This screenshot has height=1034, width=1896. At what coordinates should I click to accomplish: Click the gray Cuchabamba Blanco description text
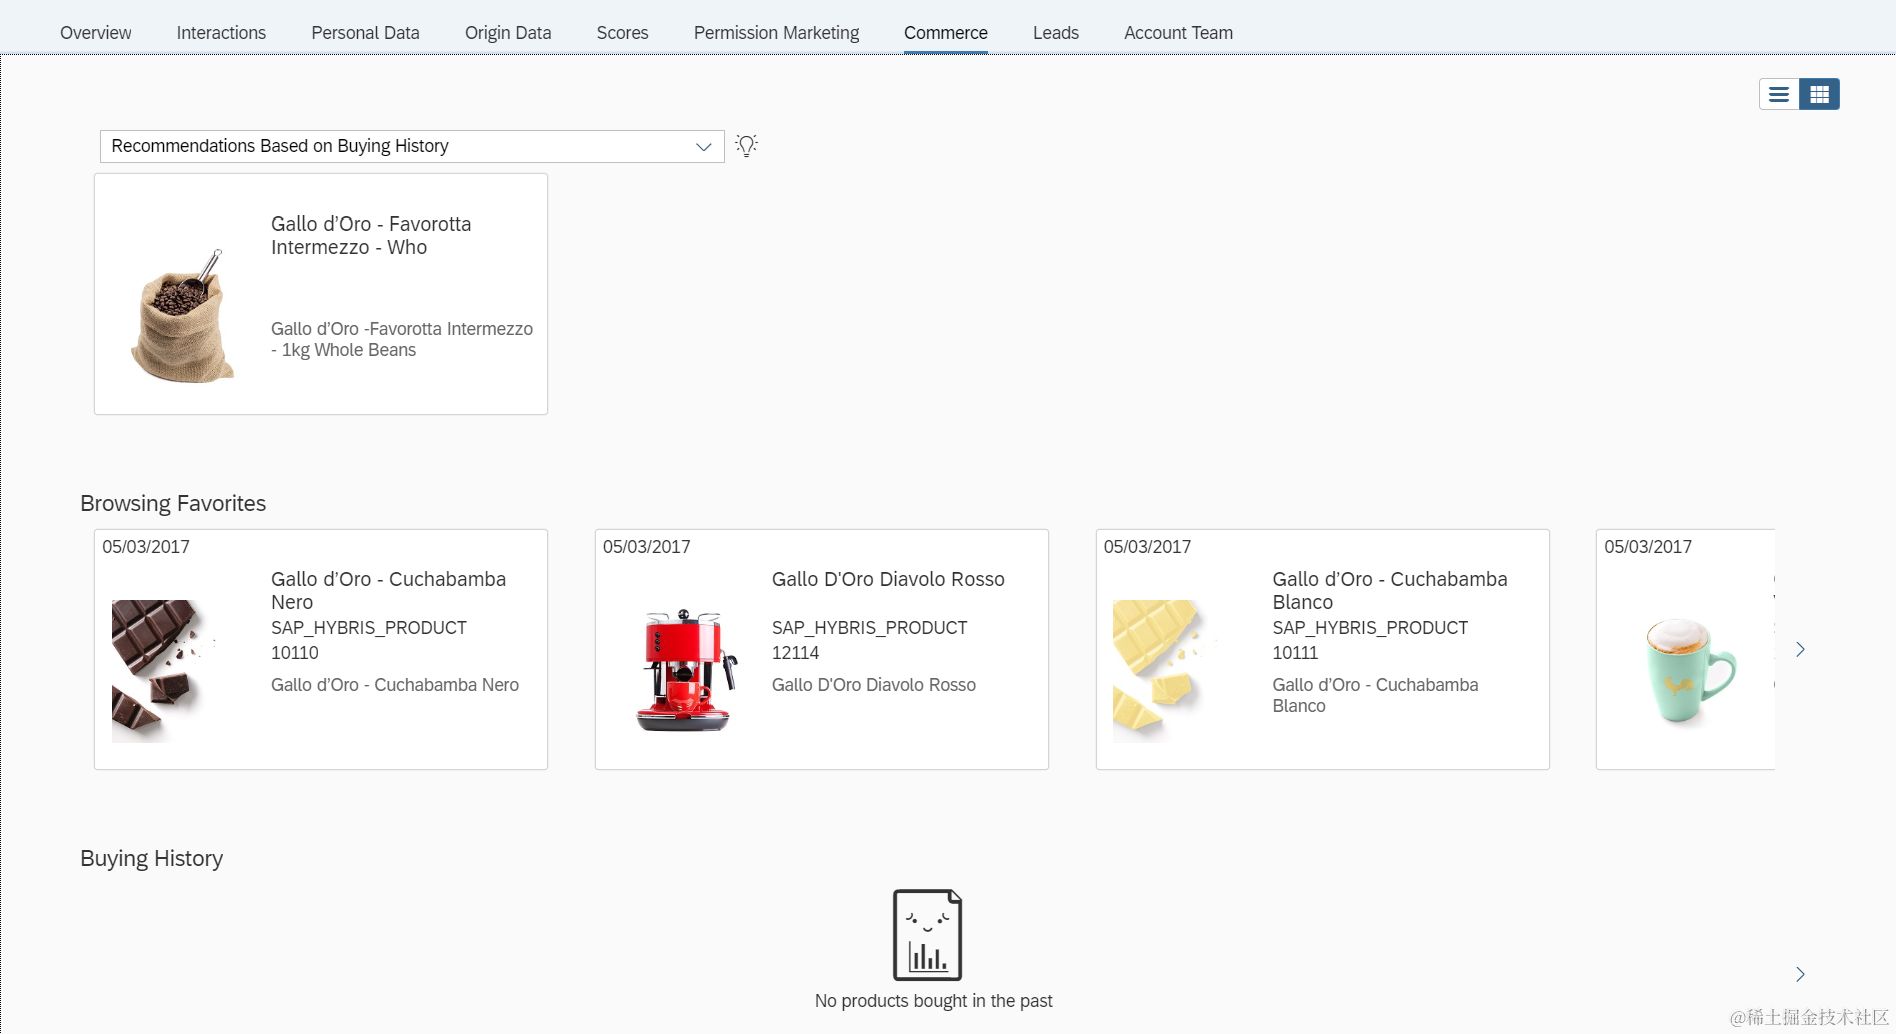click(x=1375, y=695)
